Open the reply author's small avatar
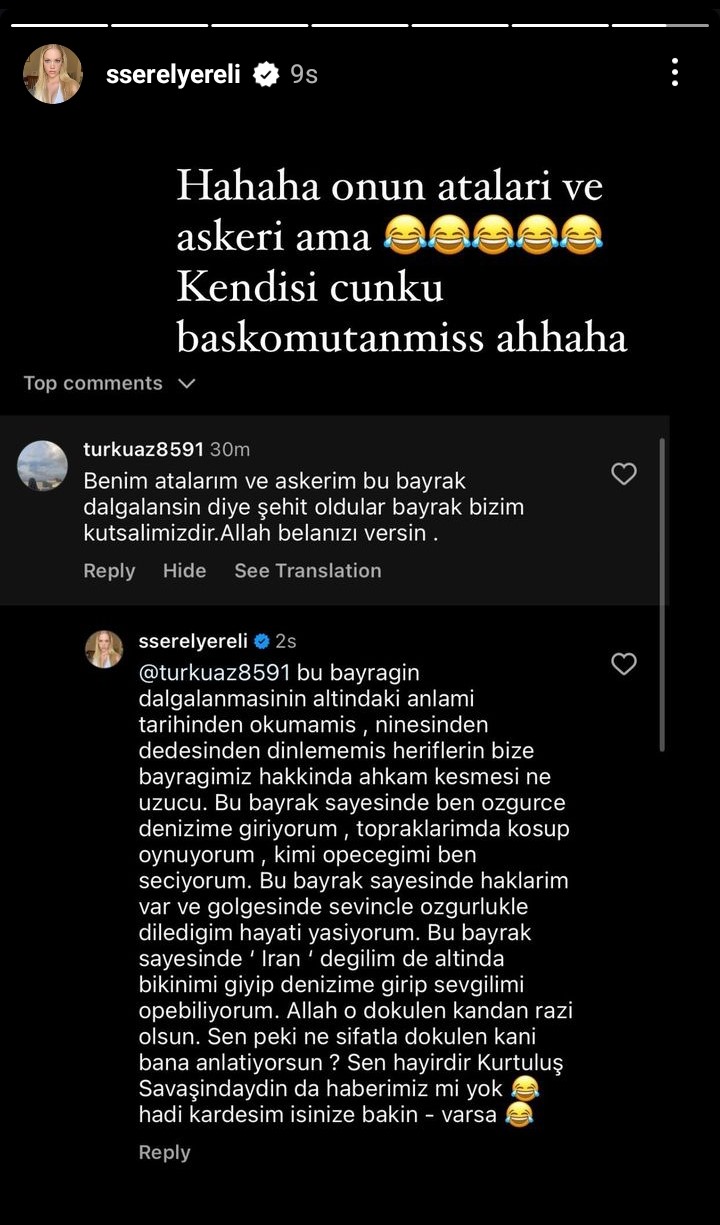720x1225 pixels. pos(104,649)
